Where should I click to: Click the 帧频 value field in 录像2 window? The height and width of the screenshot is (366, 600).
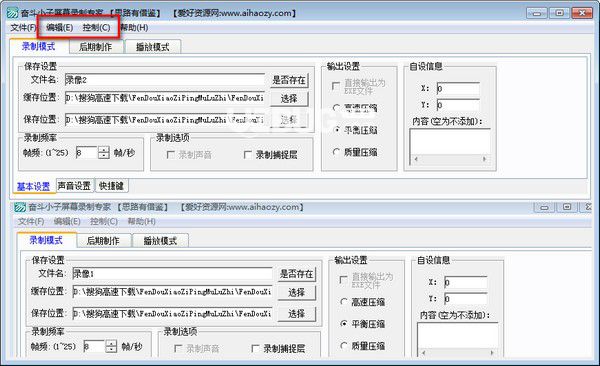pyautogui.click(x=86, y=153)
